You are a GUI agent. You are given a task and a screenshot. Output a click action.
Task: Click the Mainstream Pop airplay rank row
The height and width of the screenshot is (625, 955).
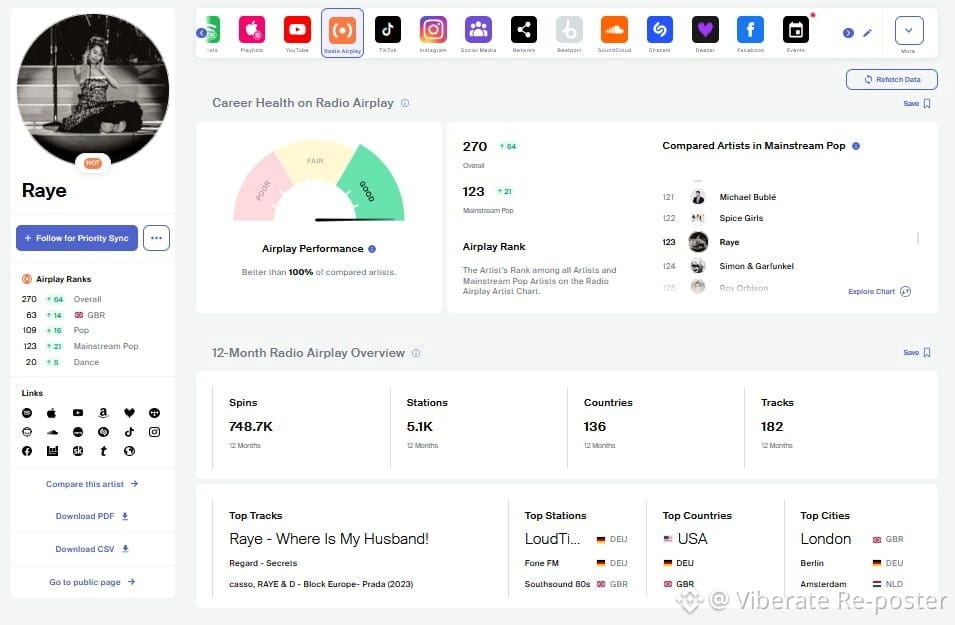pyautogui.click(x=80, y=346)
